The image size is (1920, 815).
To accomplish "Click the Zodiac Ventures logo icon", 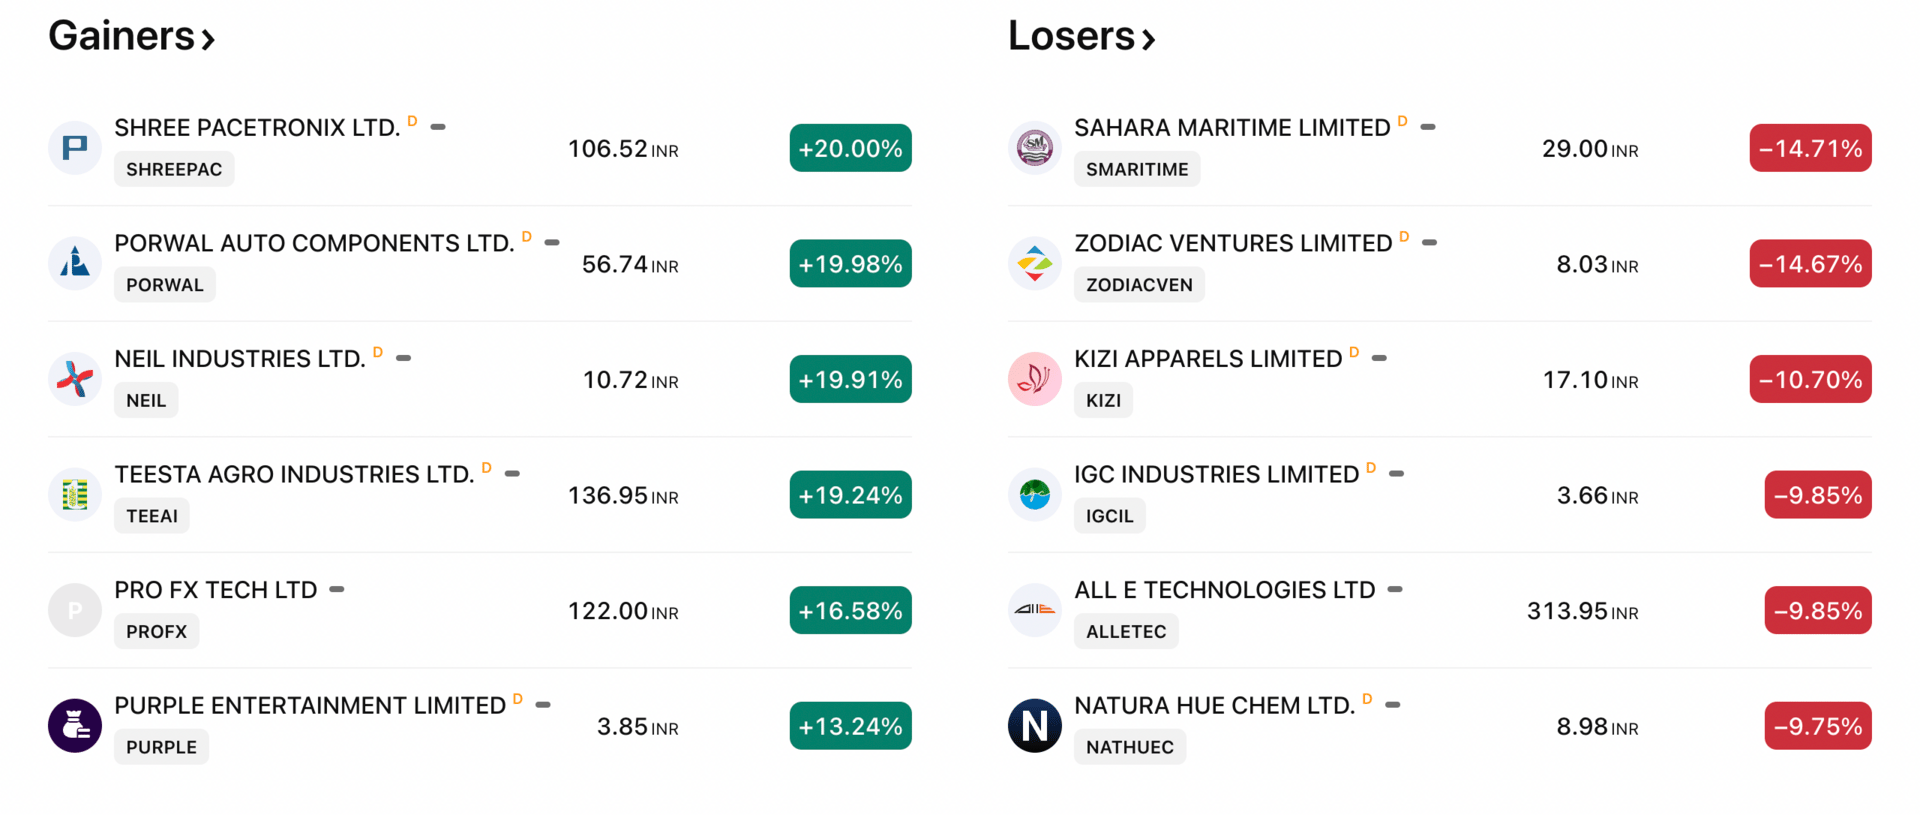I will (1035, 264).
